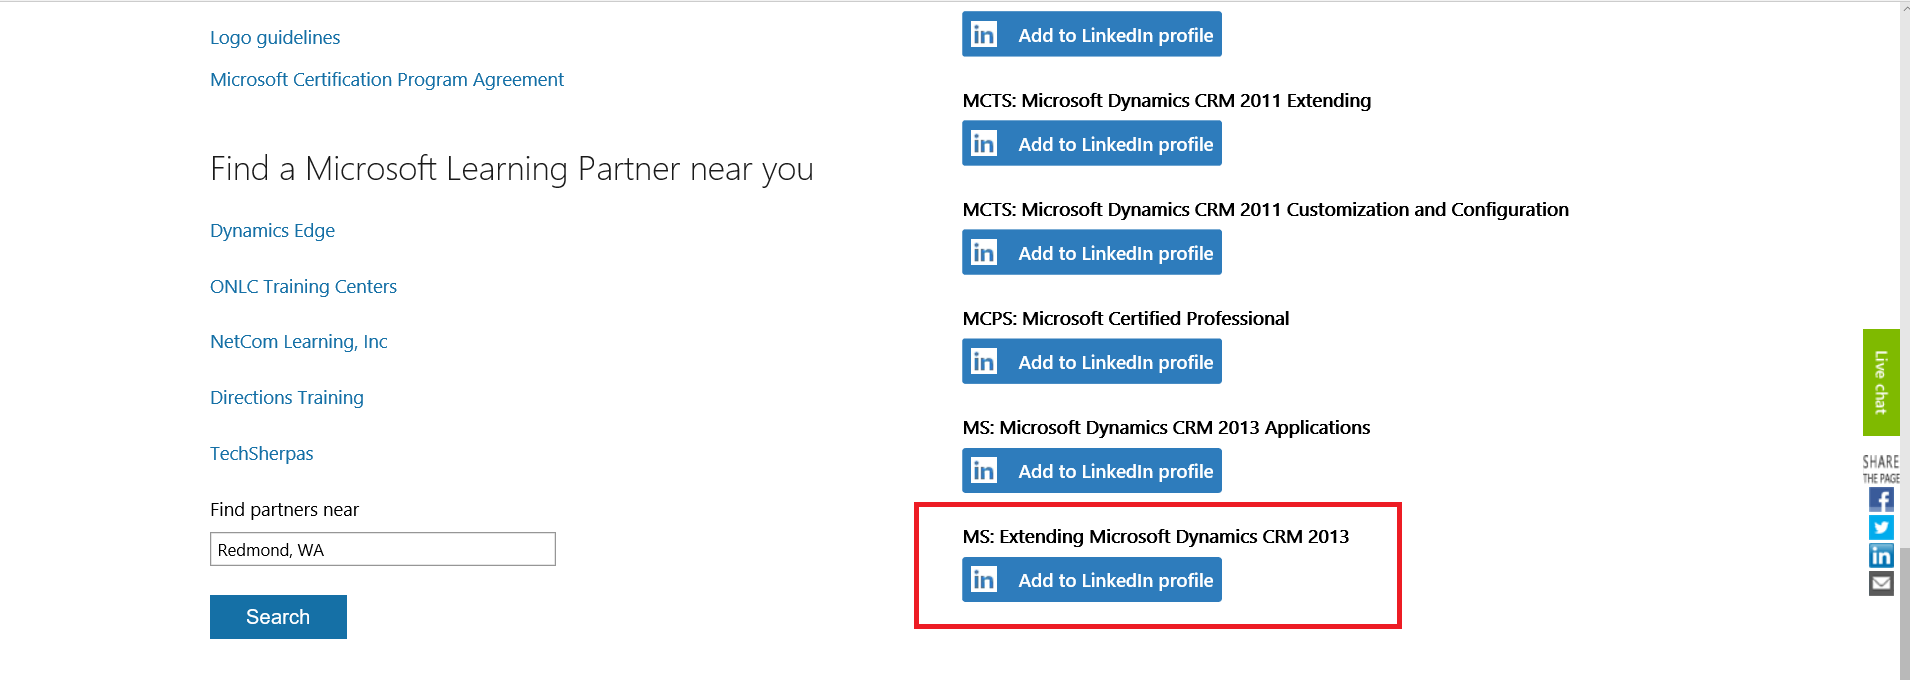The width and height of the screenshot is (1910, 680).
Task: Go to Directions Training partner page
Action: pyautogui.click(x=286, y=398)
